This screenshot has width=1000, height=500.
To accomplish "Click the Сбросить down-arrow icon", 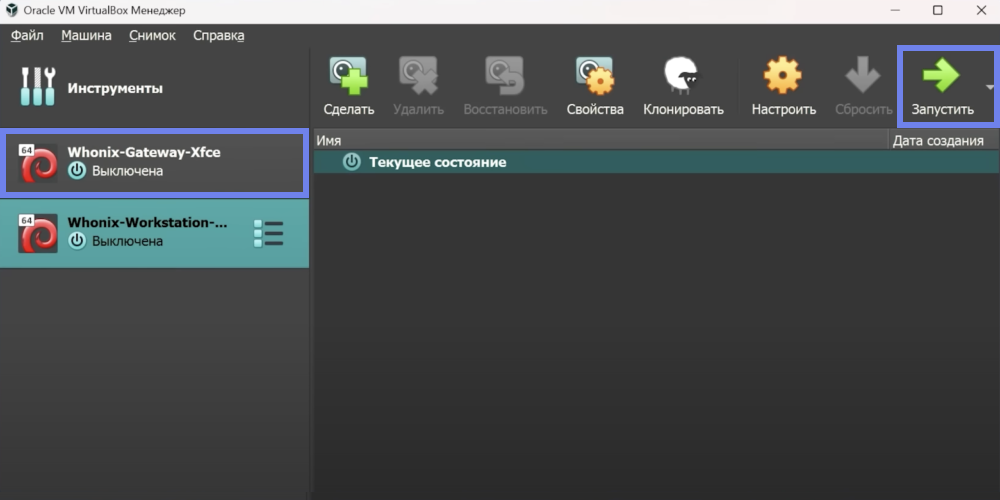I will [x=863, y=76].
